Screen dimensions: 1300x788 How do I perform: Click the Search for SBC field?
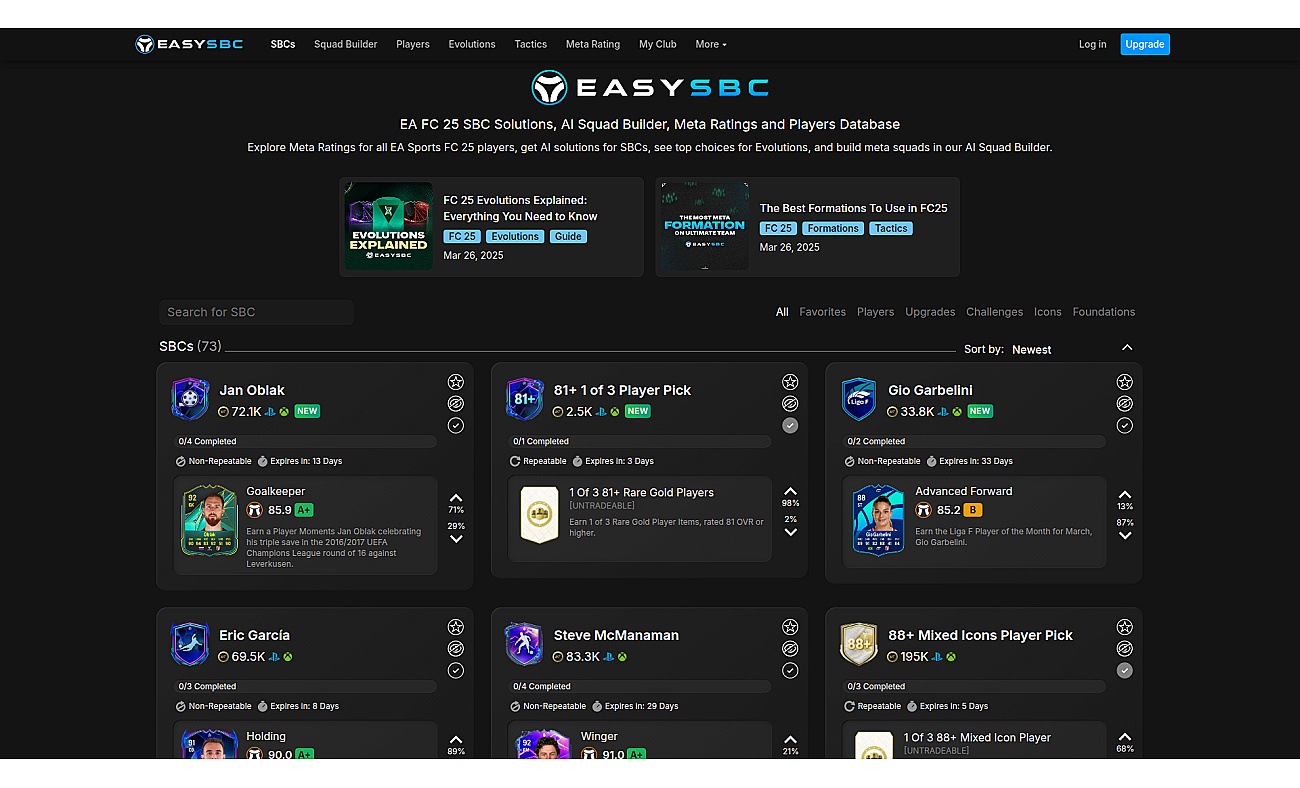point(256,312)
